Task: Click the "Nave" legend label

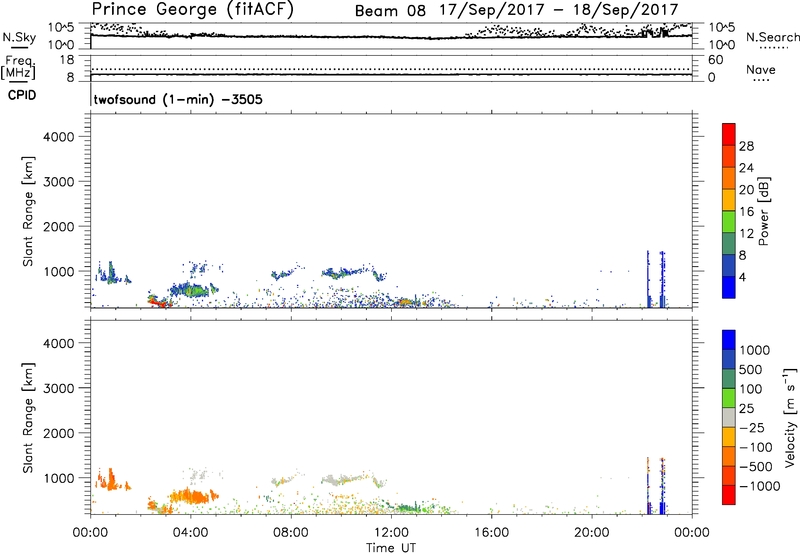Action: [761, 70]
